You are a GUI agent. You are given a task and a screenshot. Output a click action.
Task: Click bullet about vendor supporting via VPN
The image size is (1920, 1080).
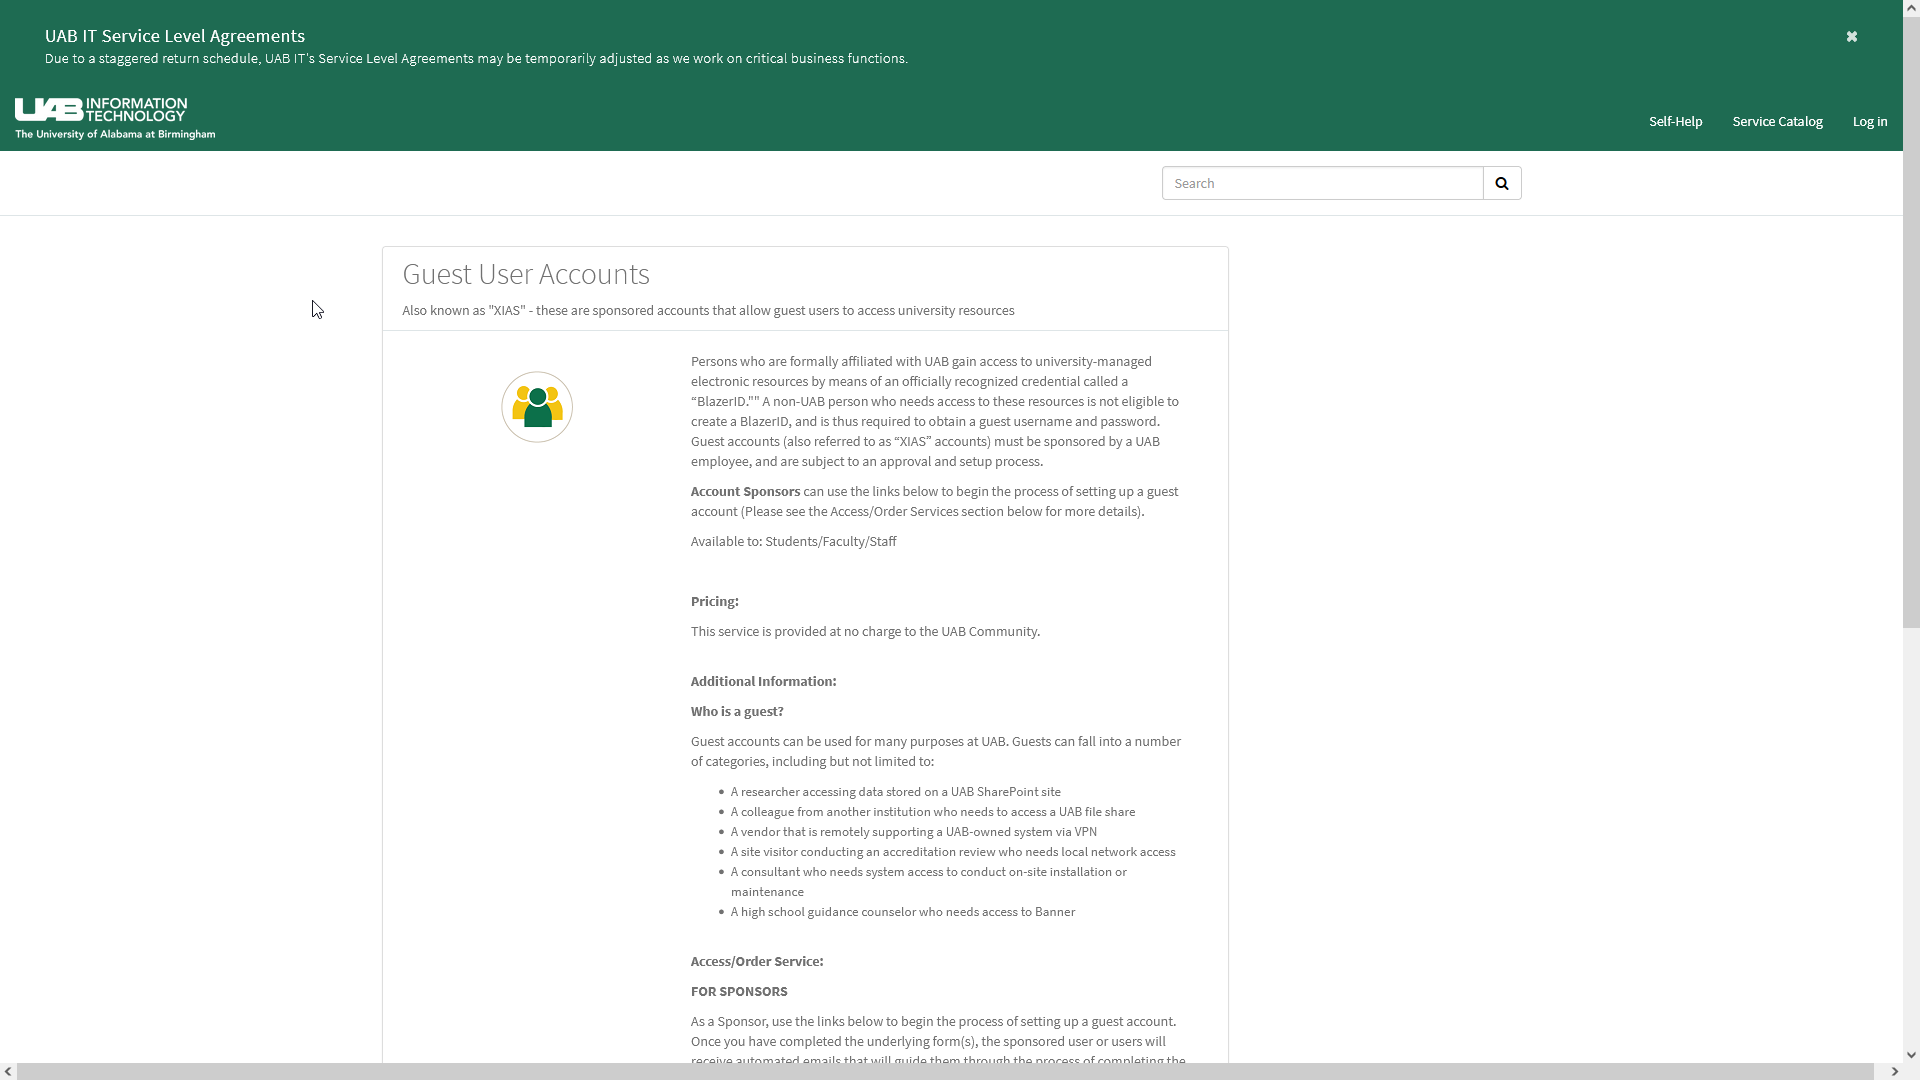pos(913,831)
